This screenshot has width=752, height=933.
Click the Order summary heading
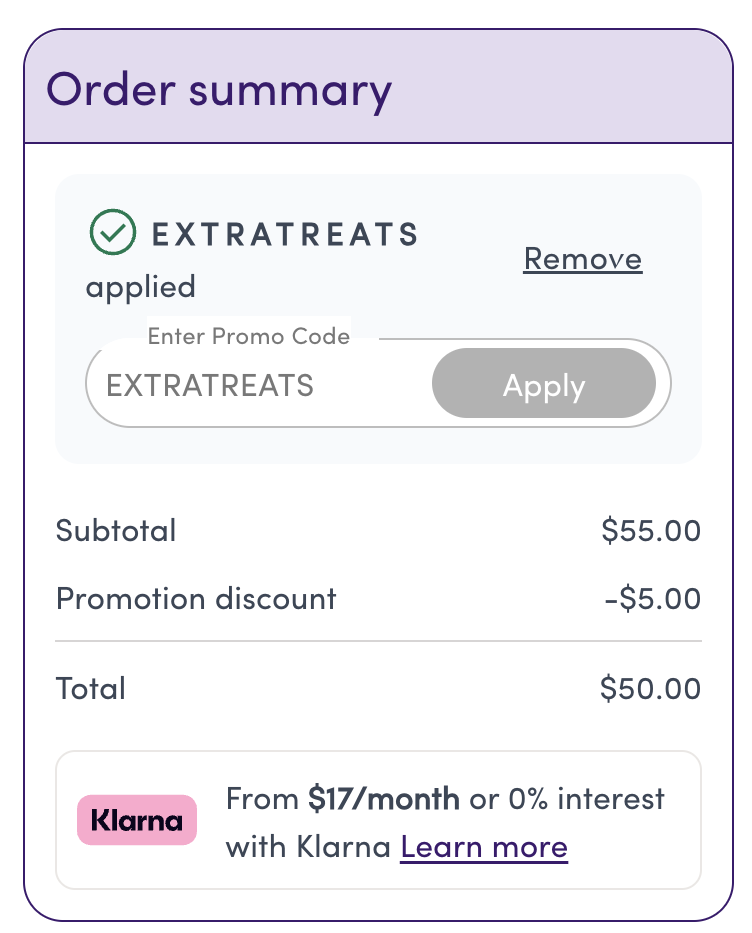click(x=219, y=89)
